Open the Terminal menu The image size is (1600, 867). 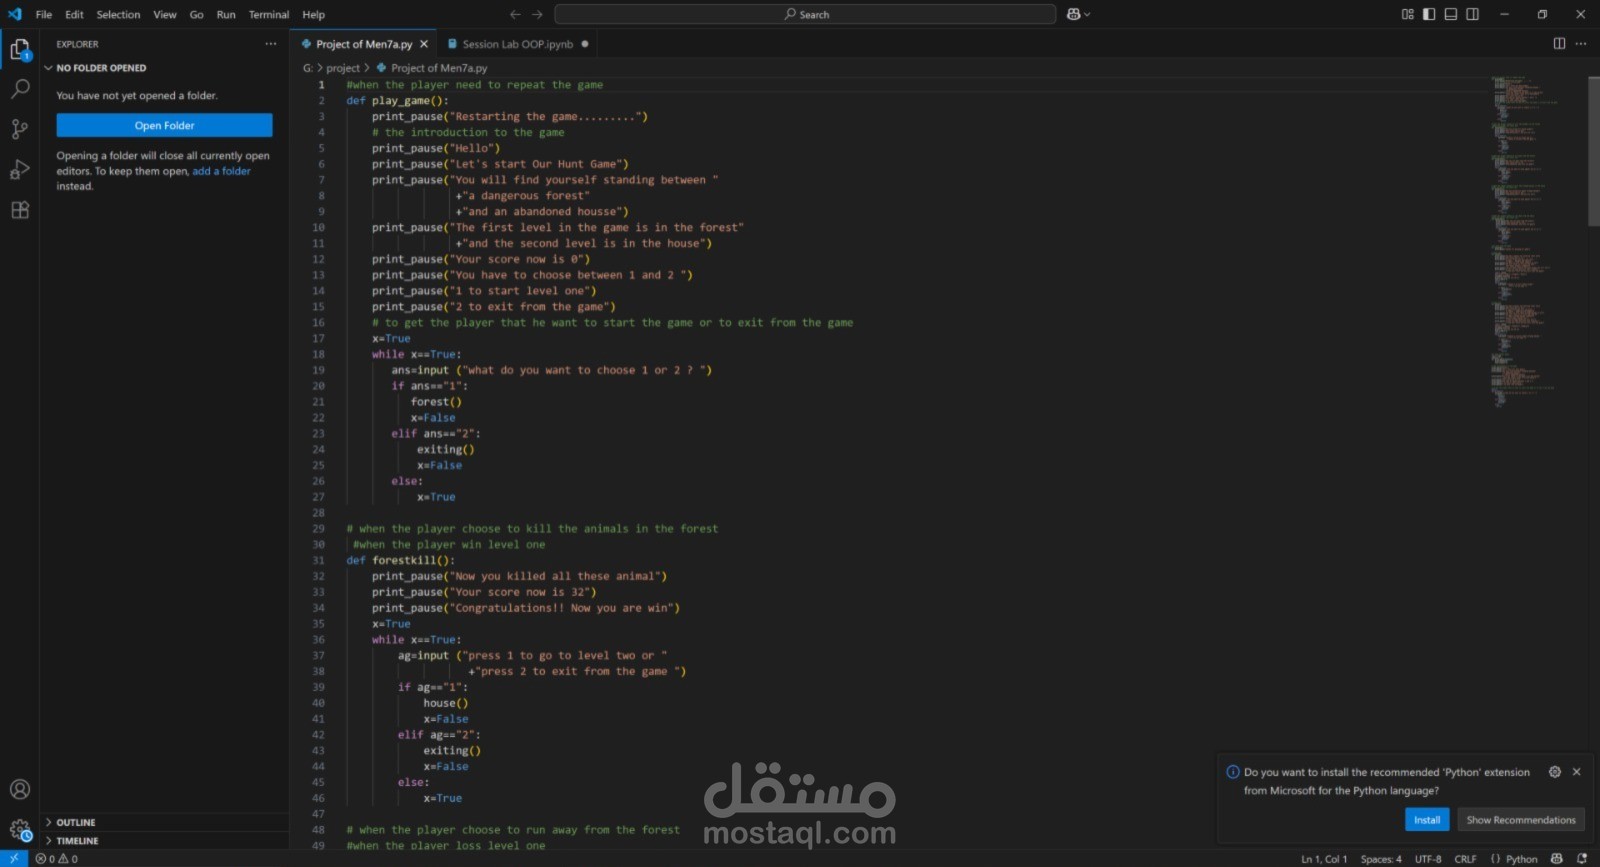click(x=268, y=15)
